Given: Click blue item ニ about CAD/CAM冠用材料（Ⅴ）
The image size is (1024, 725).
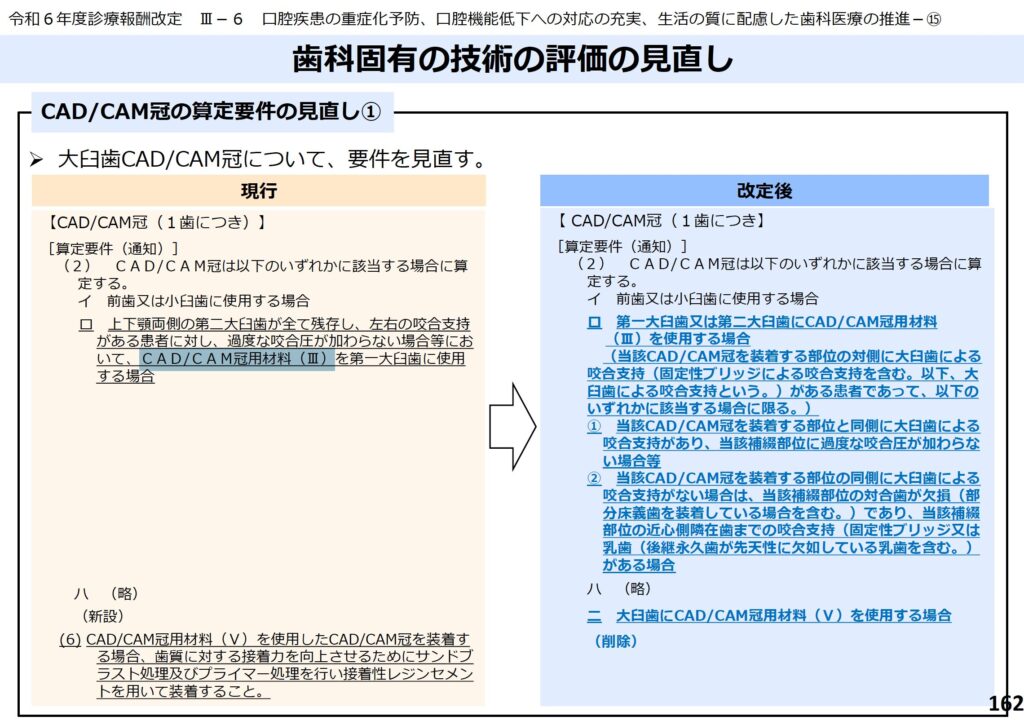Looking at the screenshot, I should click(x=770, y=615).
